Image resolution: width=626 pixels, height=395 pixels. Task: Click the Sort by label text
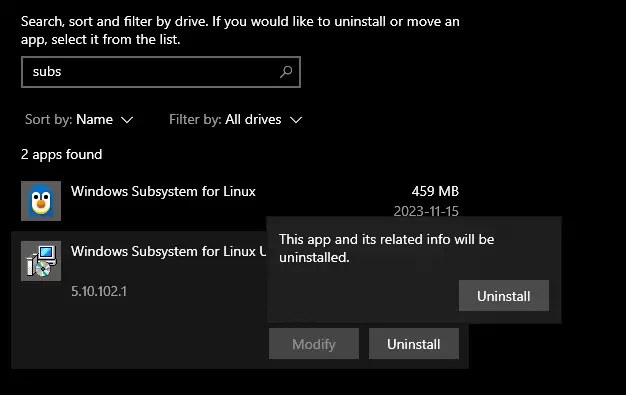click(x=48, y=119)
